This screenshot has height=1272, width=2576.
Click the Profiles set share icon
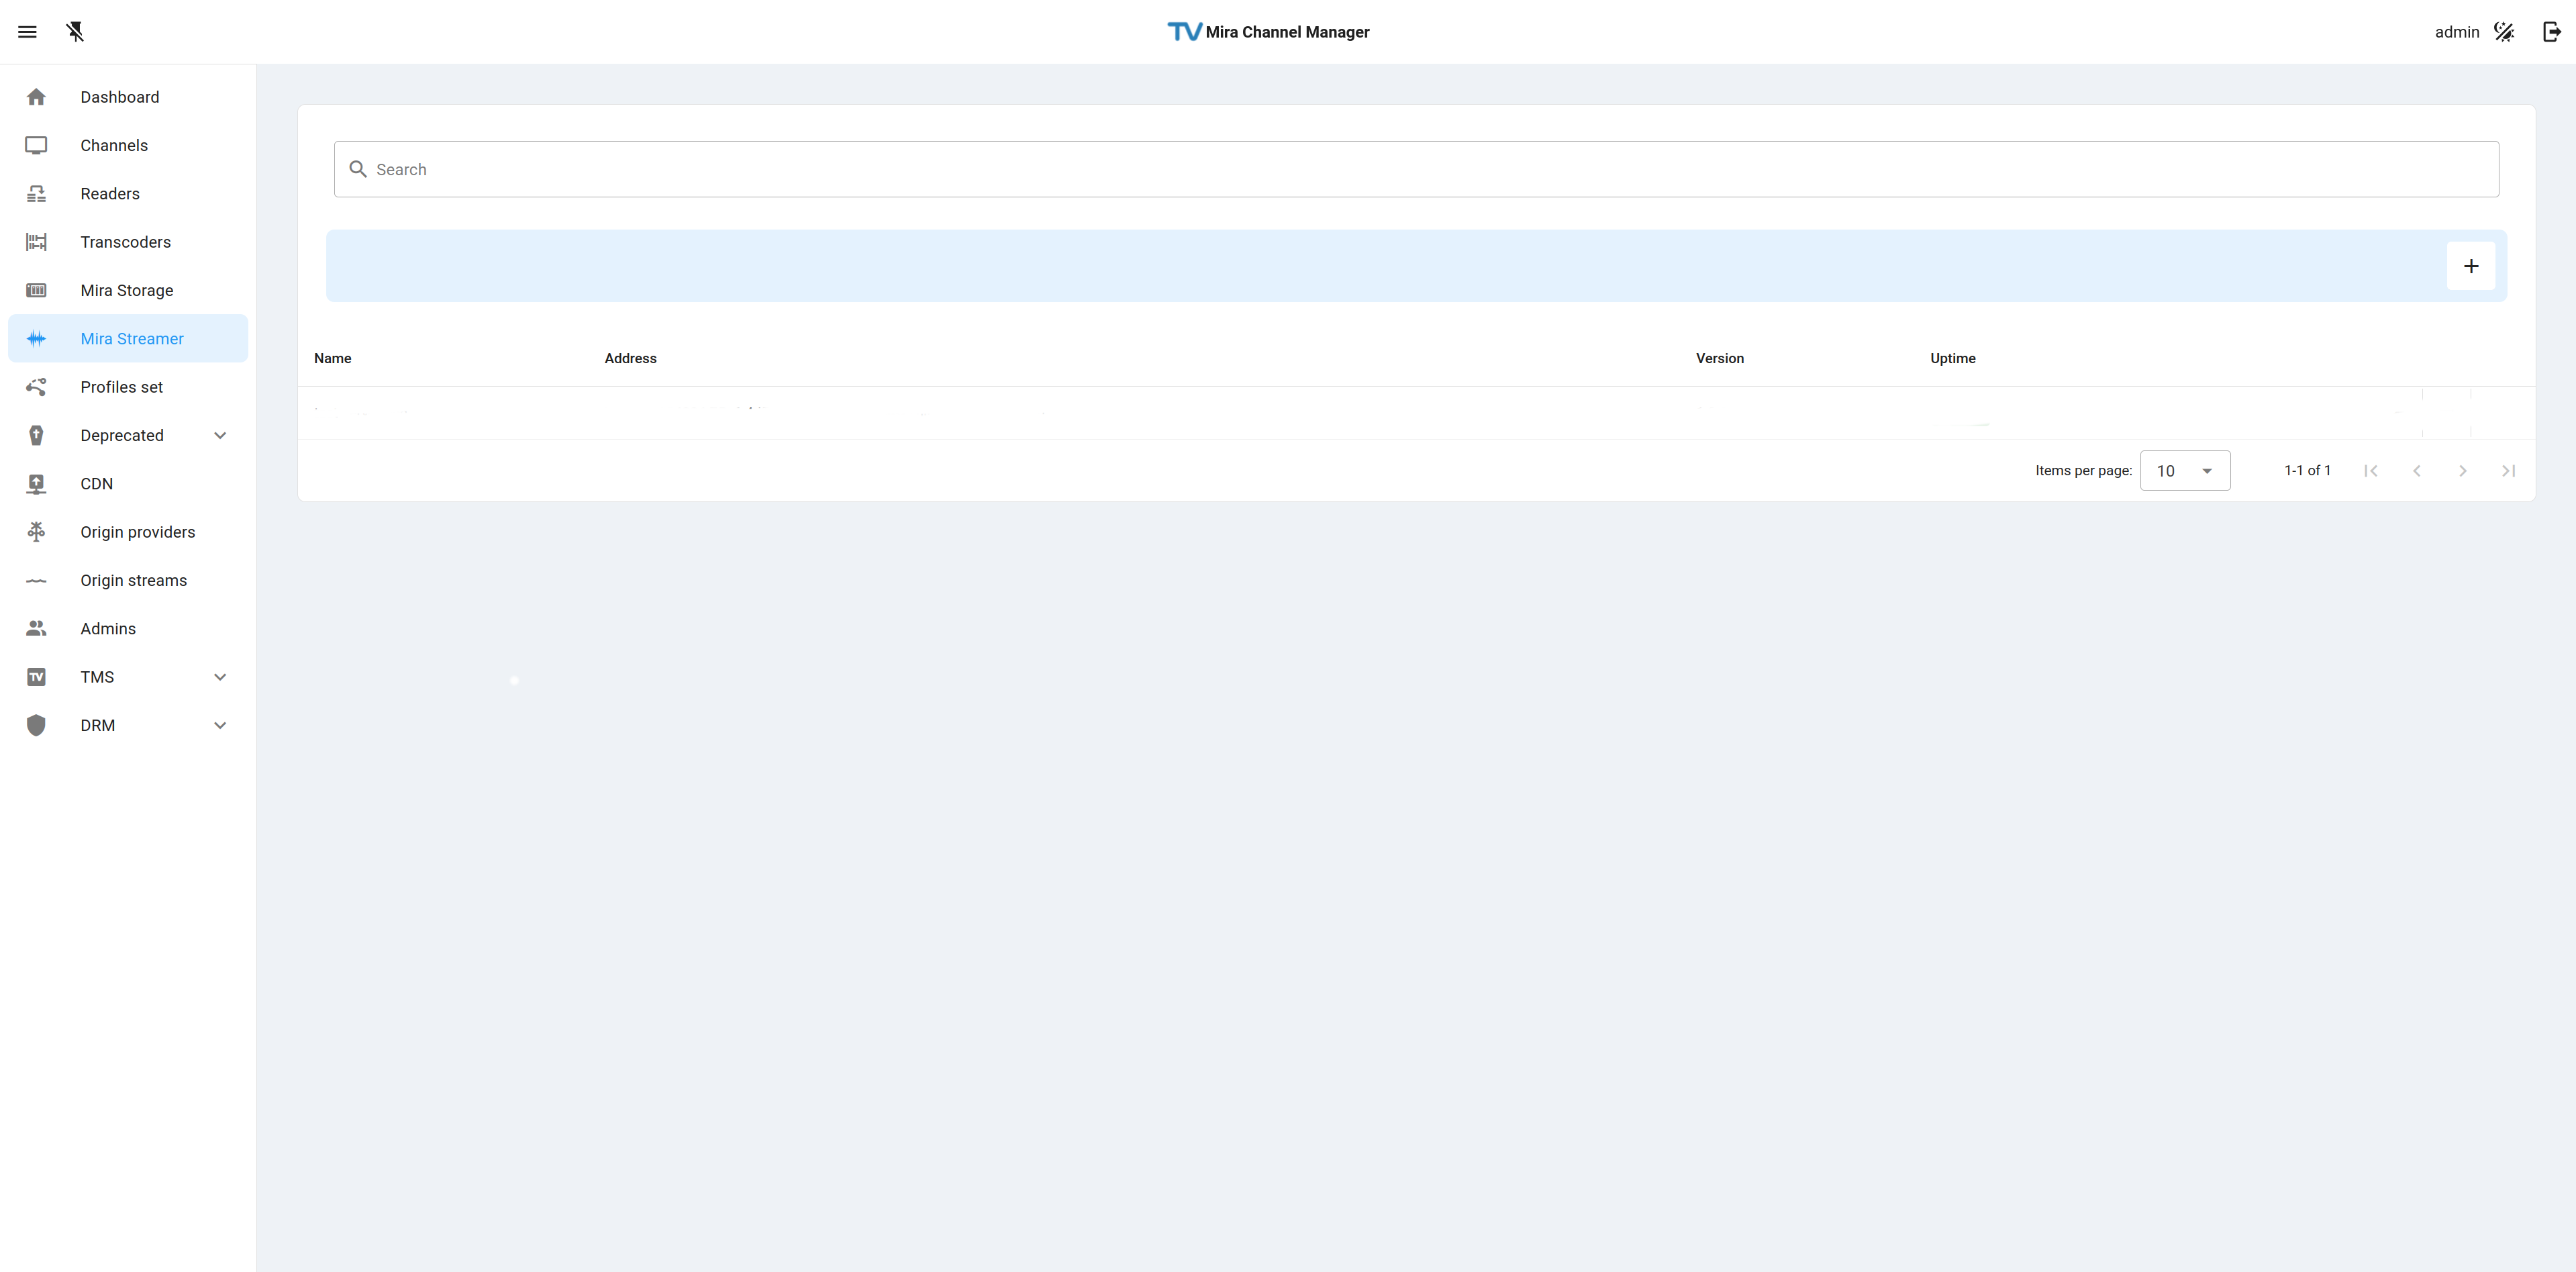point(36,387)
